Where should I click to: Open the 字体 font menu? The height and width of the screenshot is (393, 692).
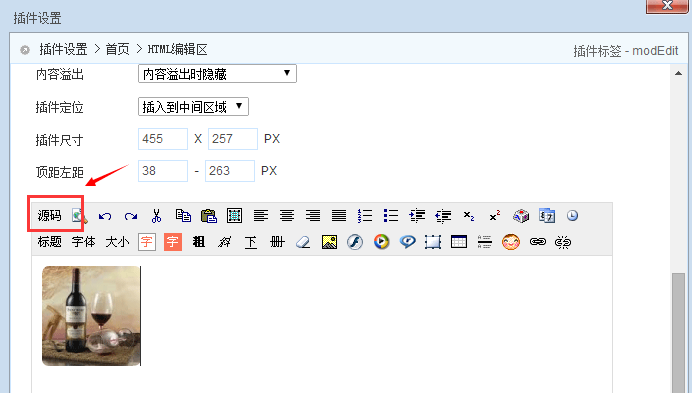(83, 242)
